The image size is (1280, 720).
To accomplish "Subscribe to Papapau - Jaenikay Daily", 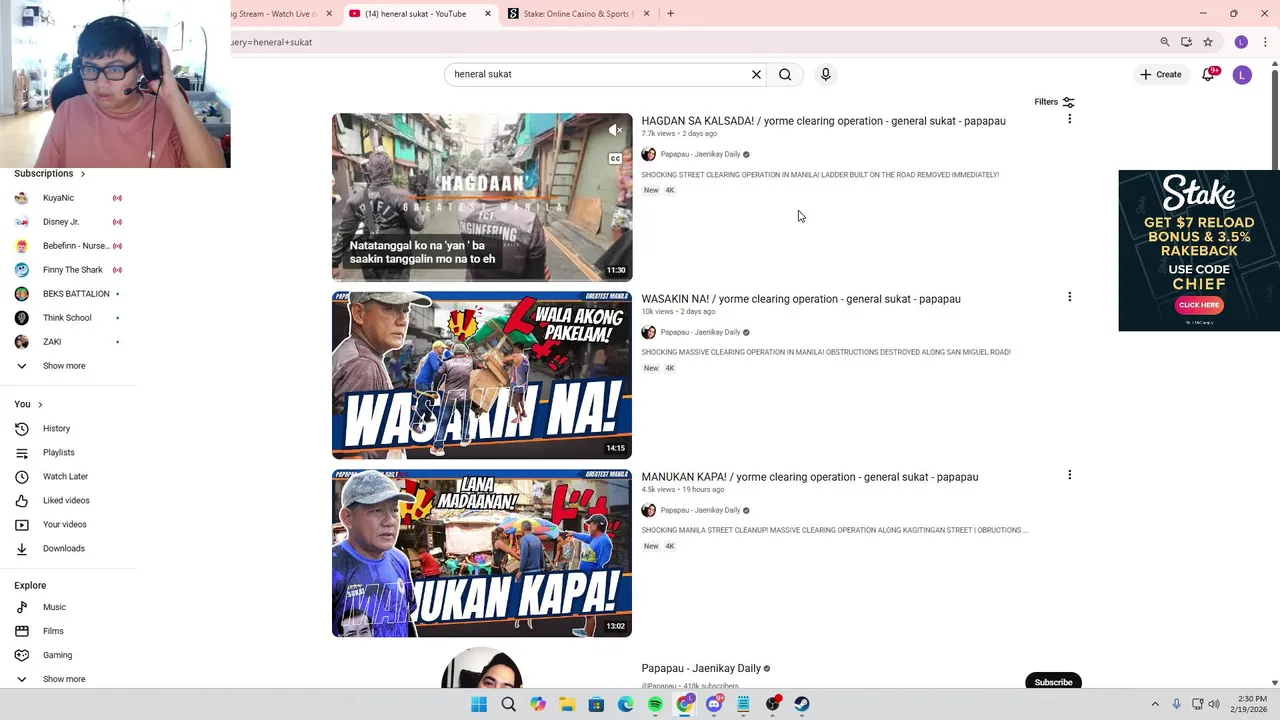I will point(1053,682).
